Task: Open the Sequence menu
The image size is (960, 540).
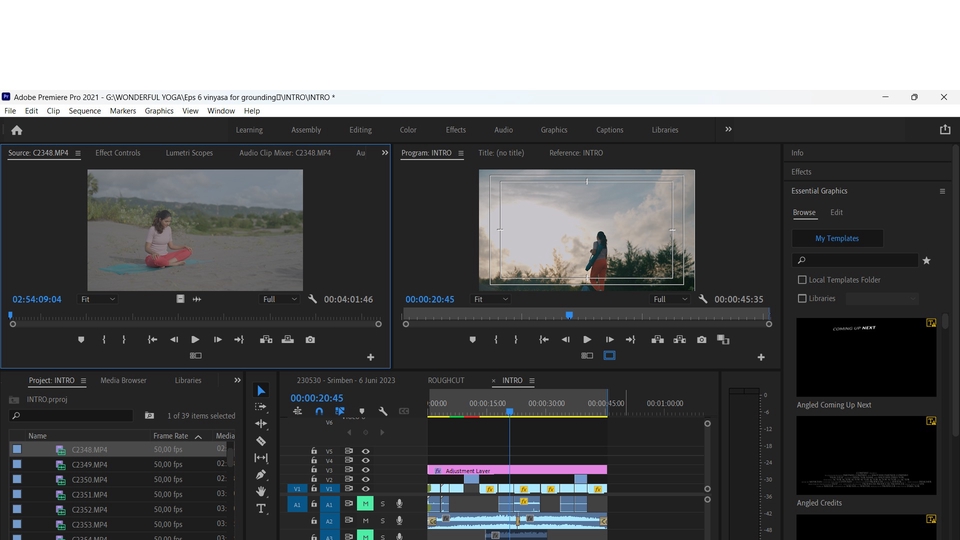Action: click(x=84, y=111)
